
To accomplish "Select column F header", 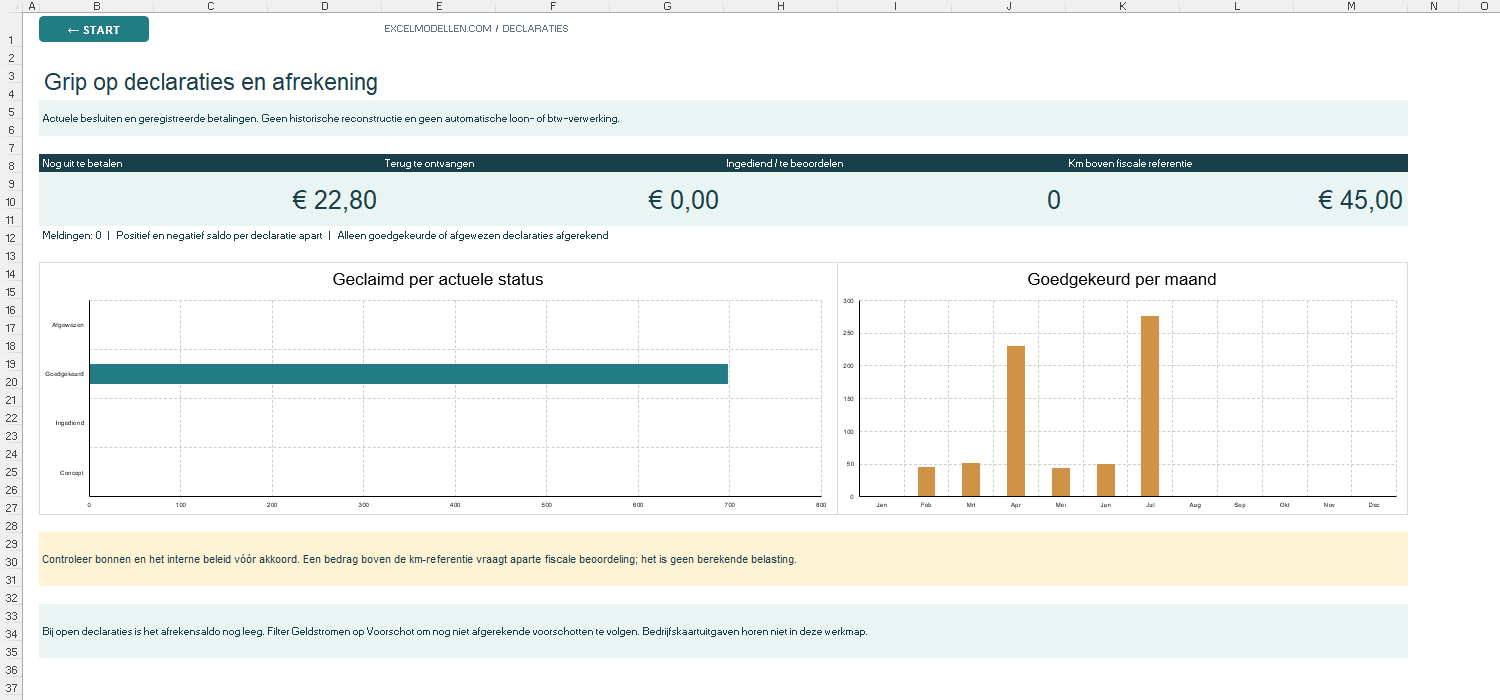I will click(552, 6).
